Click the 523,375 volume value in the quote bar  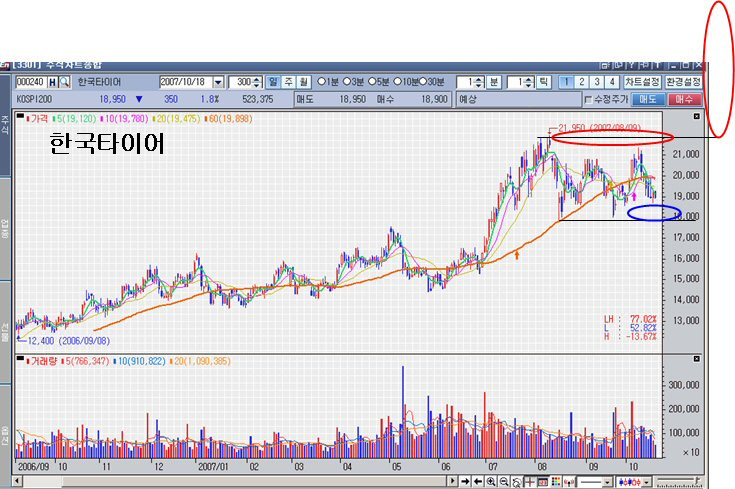point(257,99)
